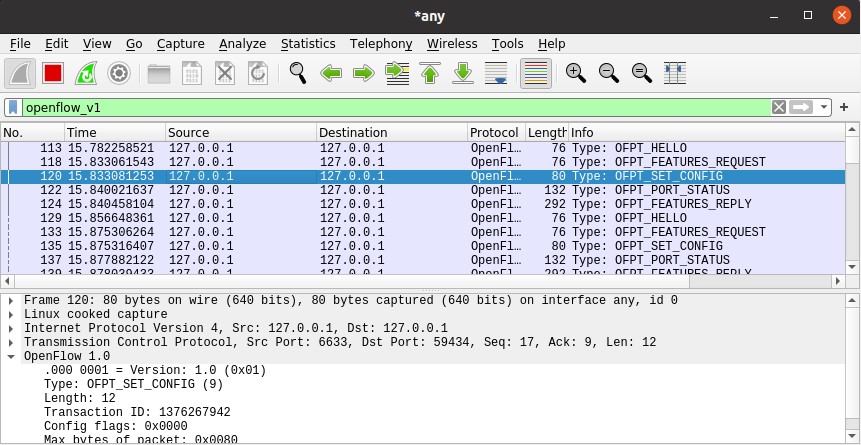Zoom out packet text
The height and width of the screenshot is (445, 861).
[x=608, y=73]
